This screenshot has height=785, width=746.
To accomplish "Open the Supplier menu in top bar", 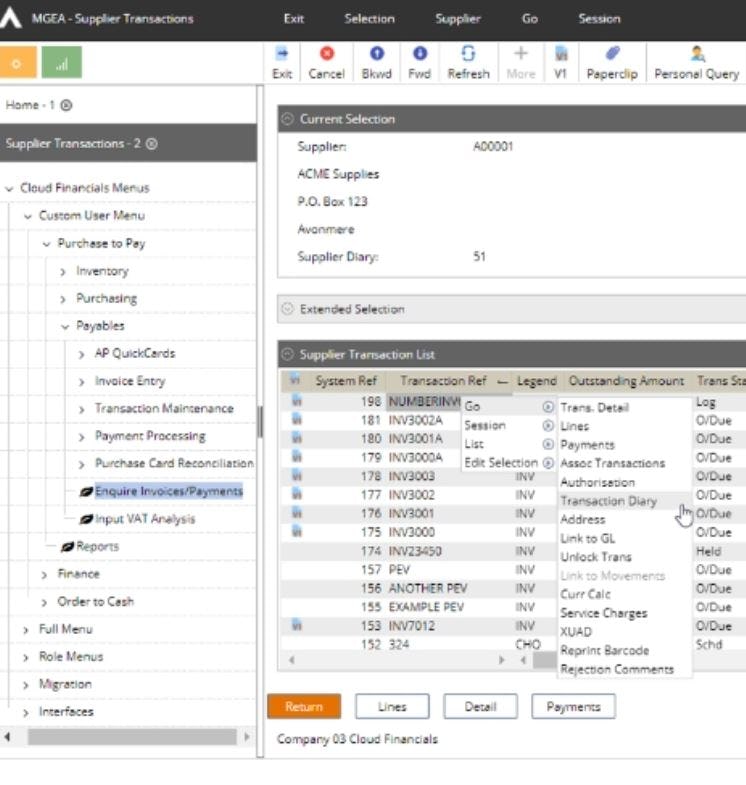I will click(x=458, y=19).
